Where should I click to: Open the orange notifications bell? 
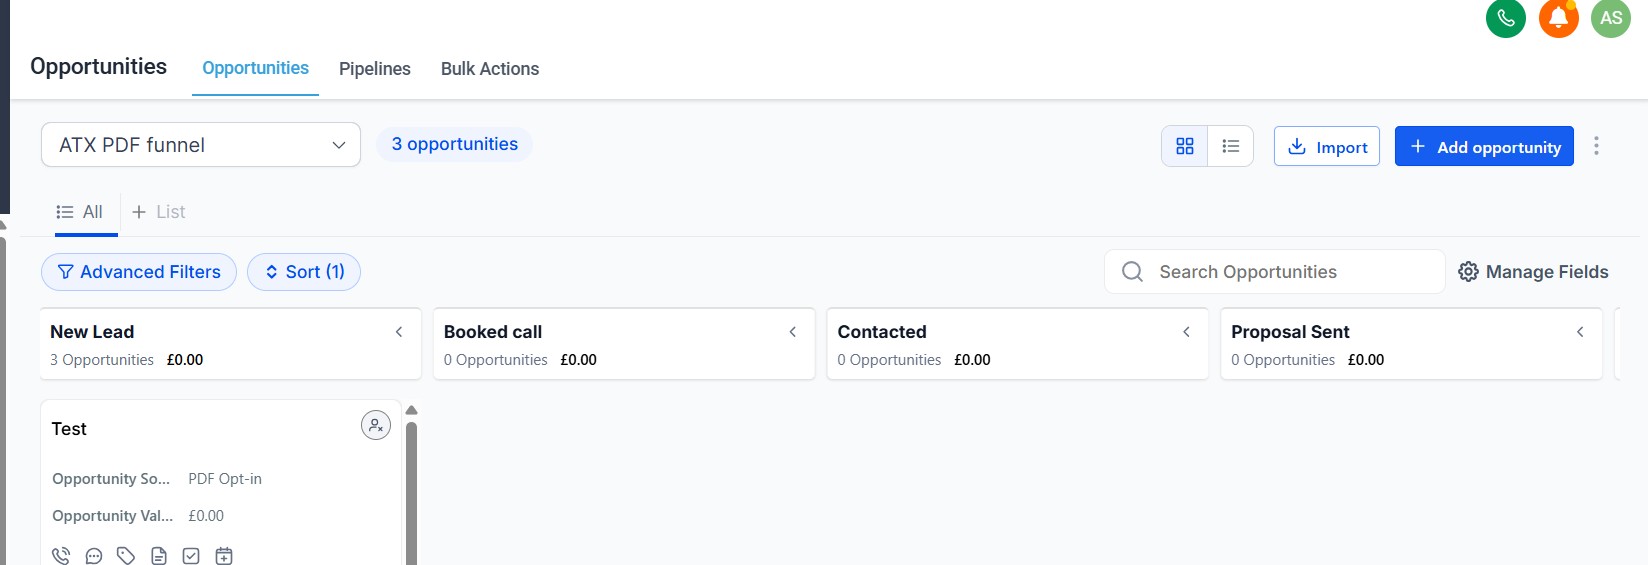click(x=1558, y=18)
